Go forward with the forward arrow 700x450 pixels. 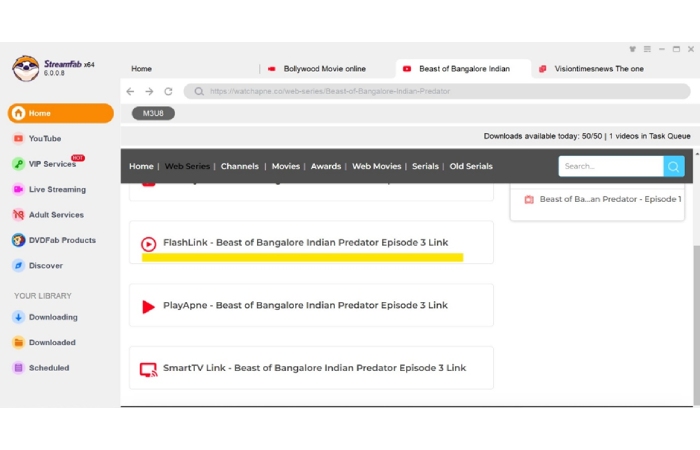coord(149,92)
